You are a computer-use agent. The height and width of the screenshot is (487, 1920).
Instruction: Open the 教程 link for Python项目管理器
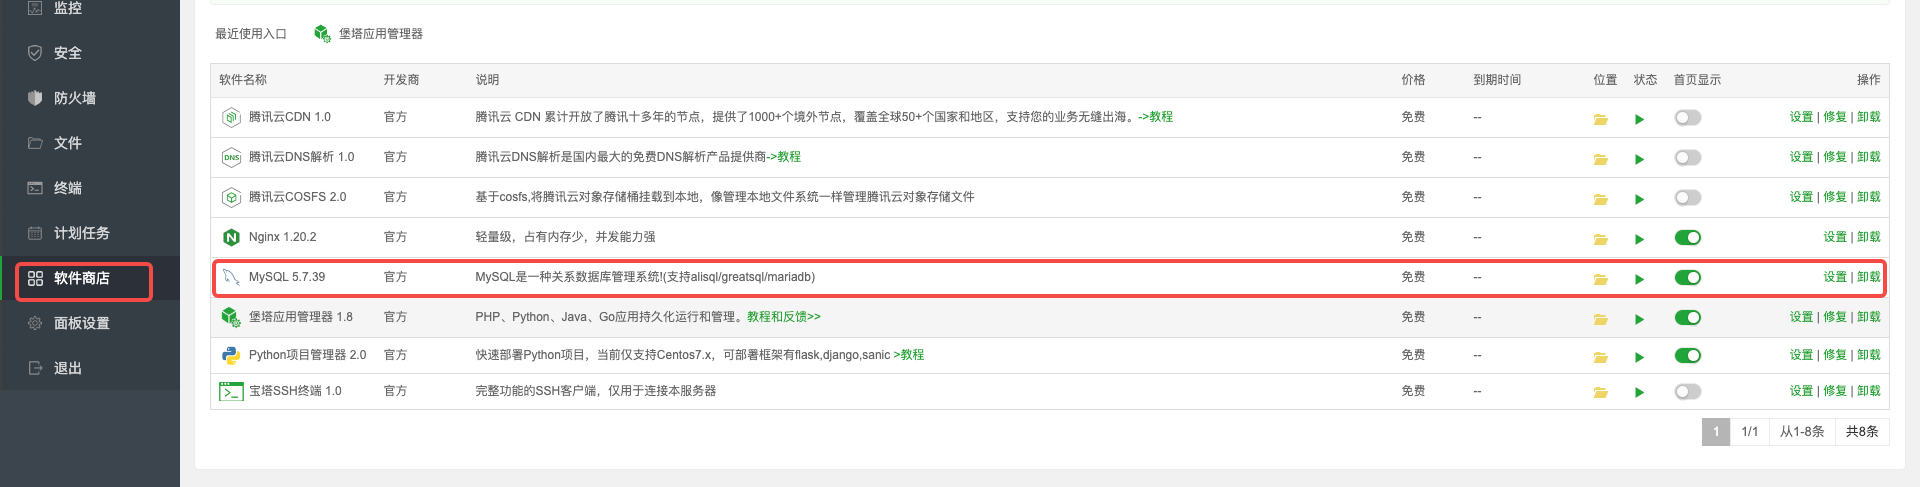pos(909,355)
